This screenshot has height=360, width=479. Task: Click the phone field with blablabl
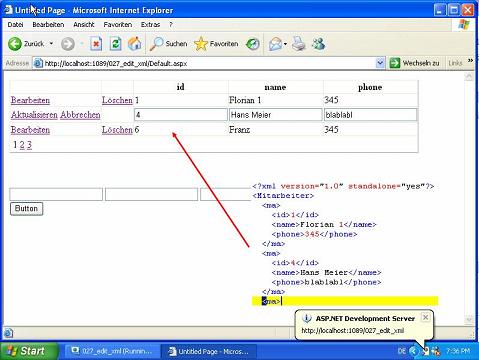pos(370,115)
